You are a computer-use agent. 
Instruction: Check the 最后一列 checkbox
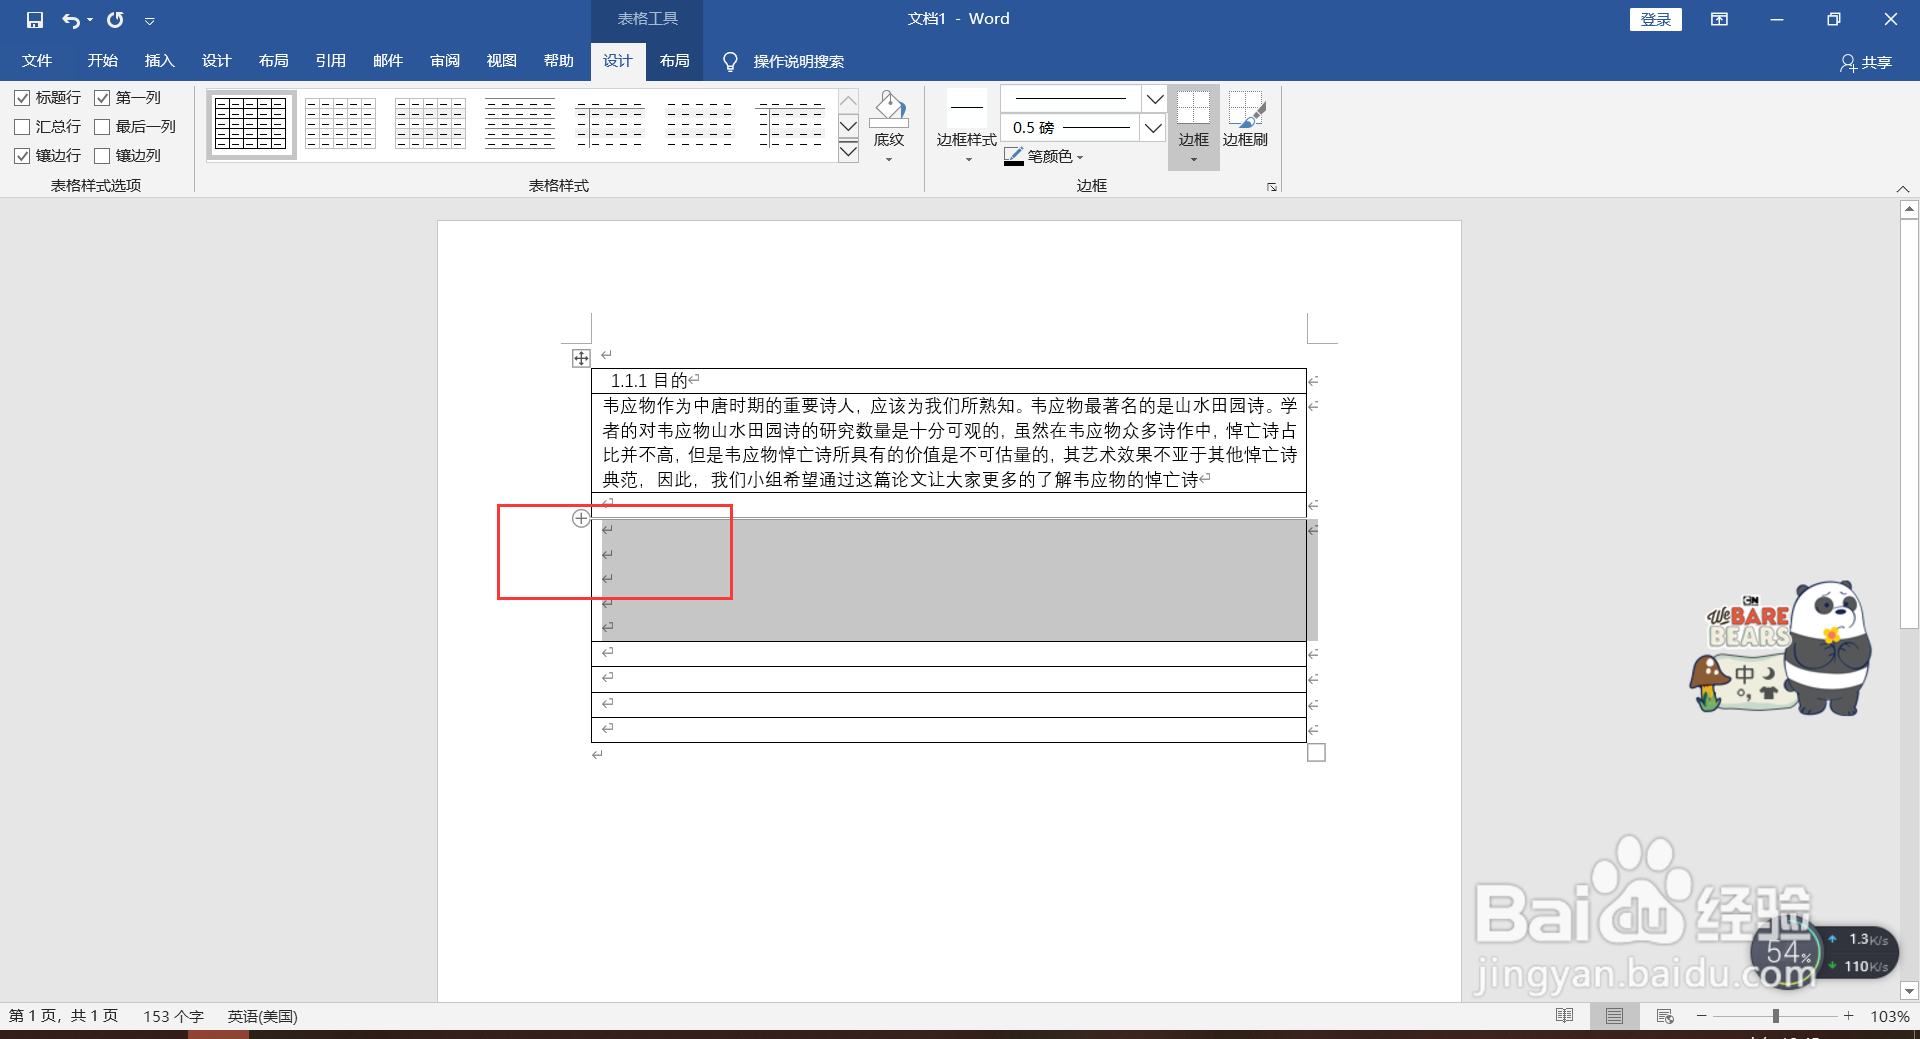tap(102, 127)
